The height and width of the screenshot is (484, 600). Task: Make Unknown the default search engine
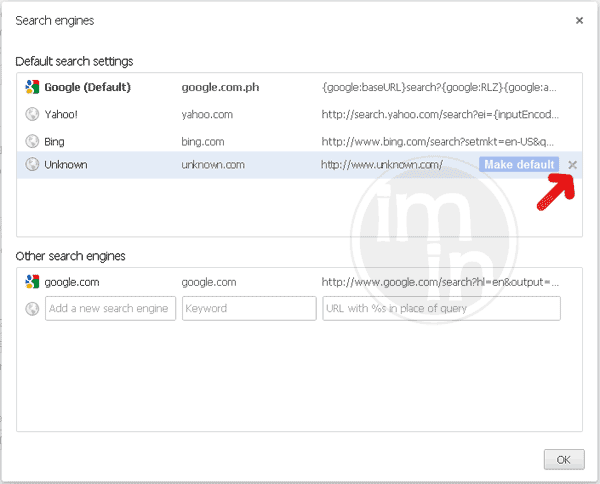519,165
